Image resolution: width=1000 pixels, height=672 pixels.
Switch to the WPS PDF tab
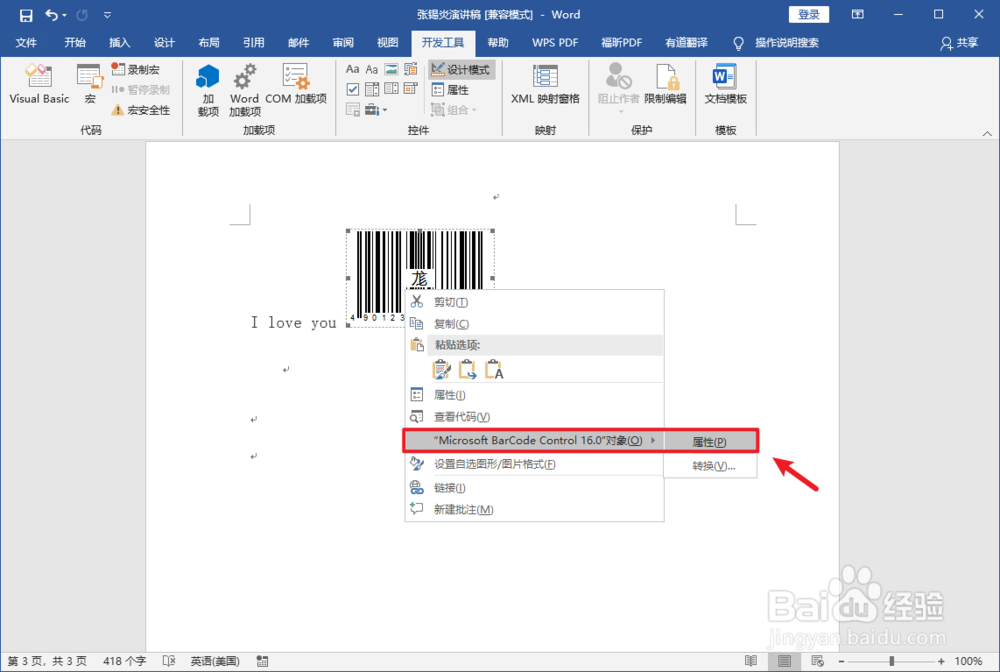pyautogui.click(x=555, y=43)
